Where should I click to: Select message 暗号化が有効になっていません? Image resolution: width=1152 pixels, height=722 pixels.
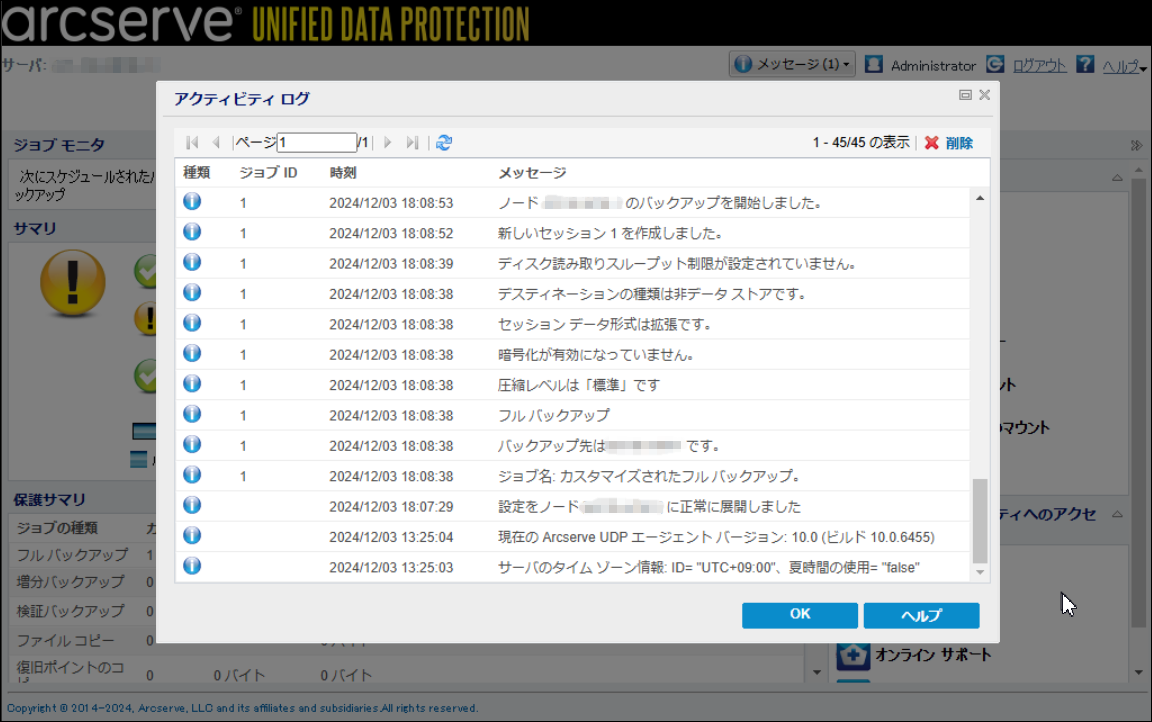[596, 355]
